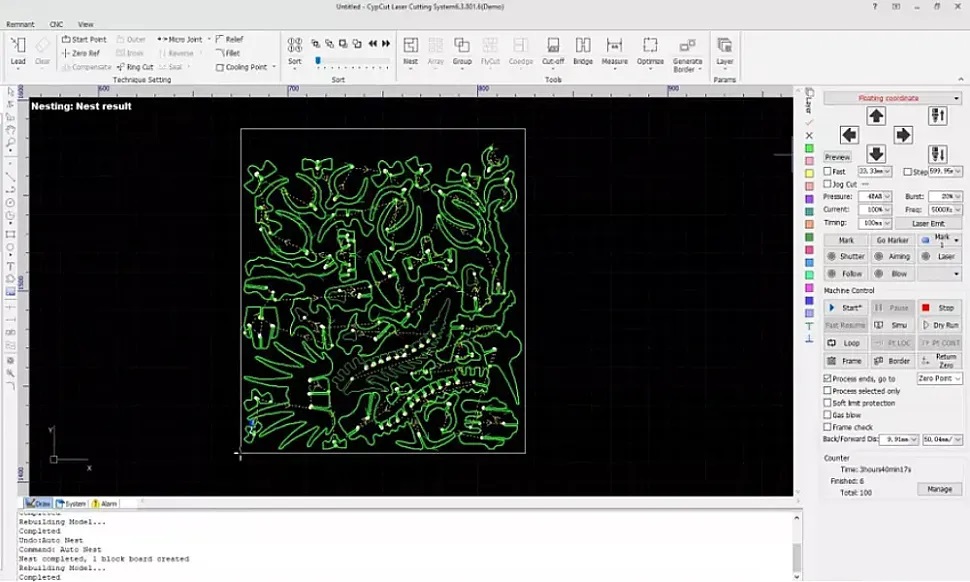
Task: Open the Layer params icon
Action: point(725,48)
